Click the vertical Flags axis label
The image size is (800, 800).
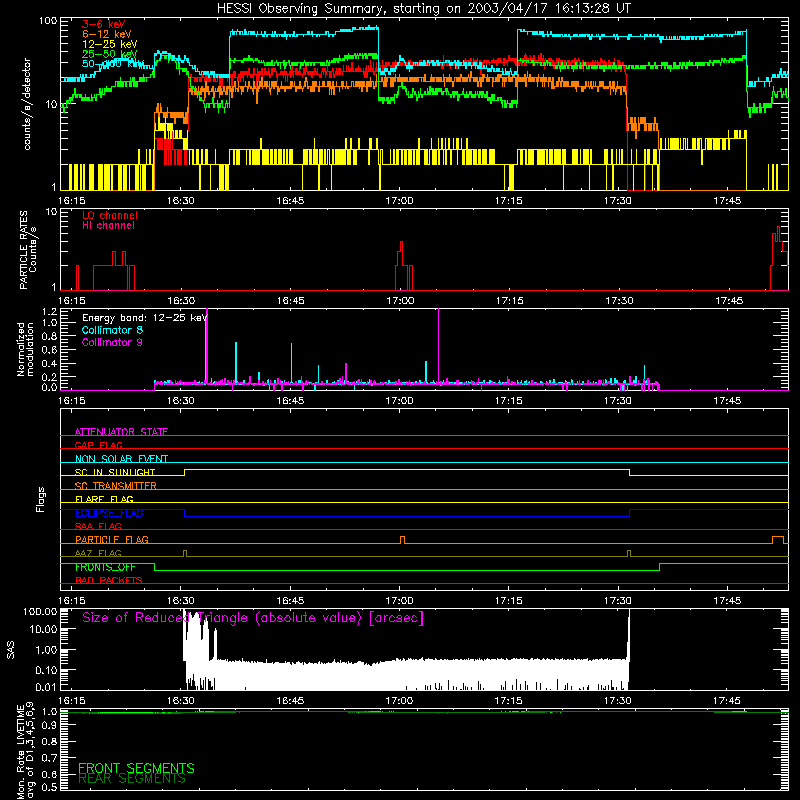pos(40,499)
